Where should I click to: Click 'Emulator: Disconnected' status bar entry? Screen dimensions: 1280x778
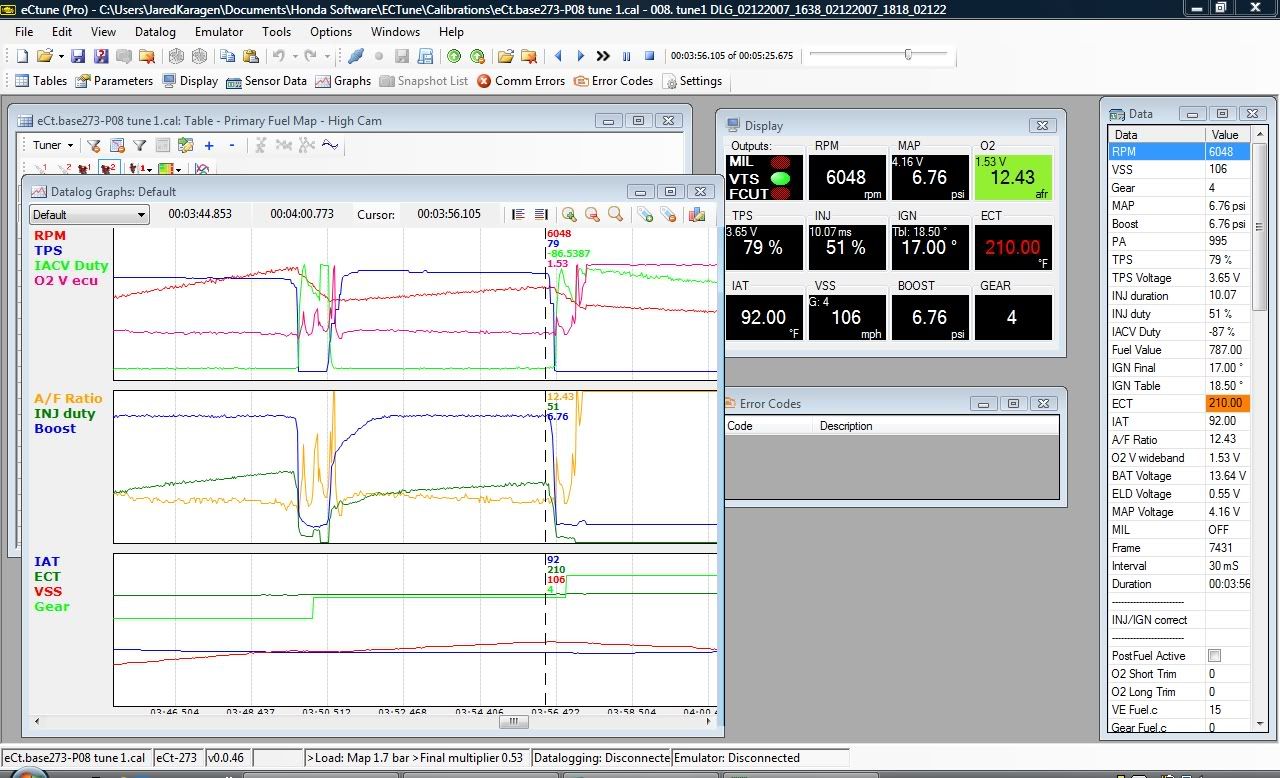coord(760,758)
